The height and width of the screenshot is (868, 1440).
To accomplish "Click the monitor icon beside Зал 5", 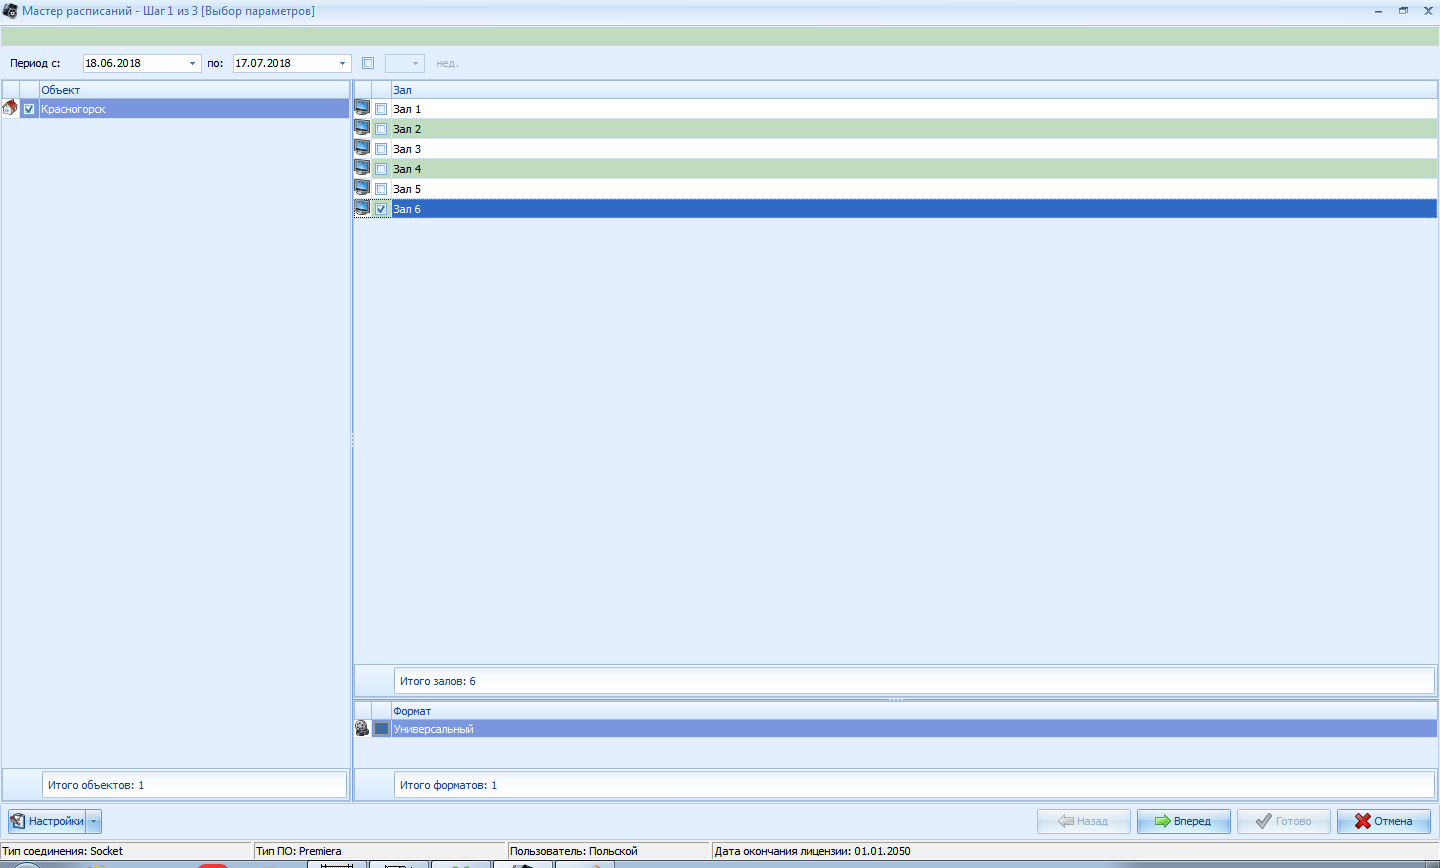I will [x=362, y=188].
